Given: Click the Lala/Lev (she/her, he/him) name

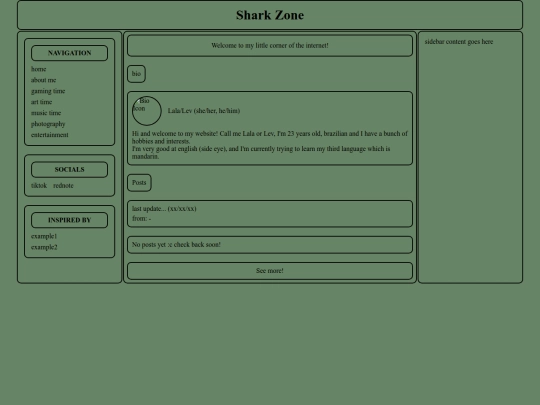Looking at the screenshot, I should click(x=204, y=111).
